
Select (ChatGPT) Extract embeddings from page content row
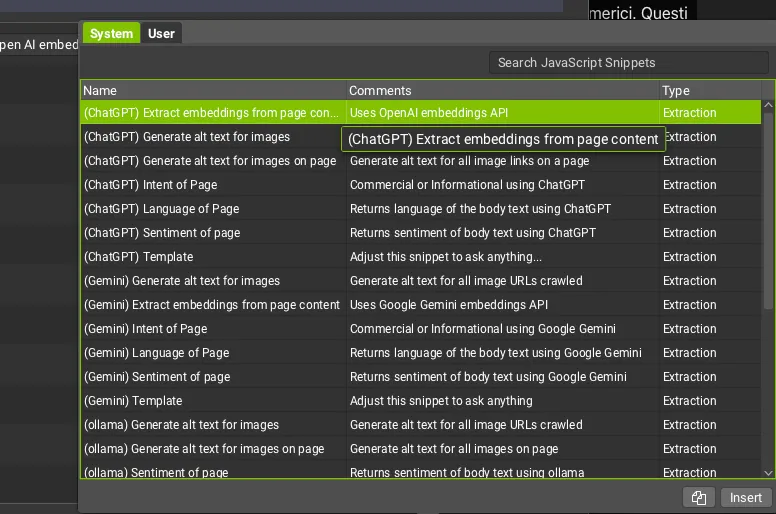click(x=421, y=112)
